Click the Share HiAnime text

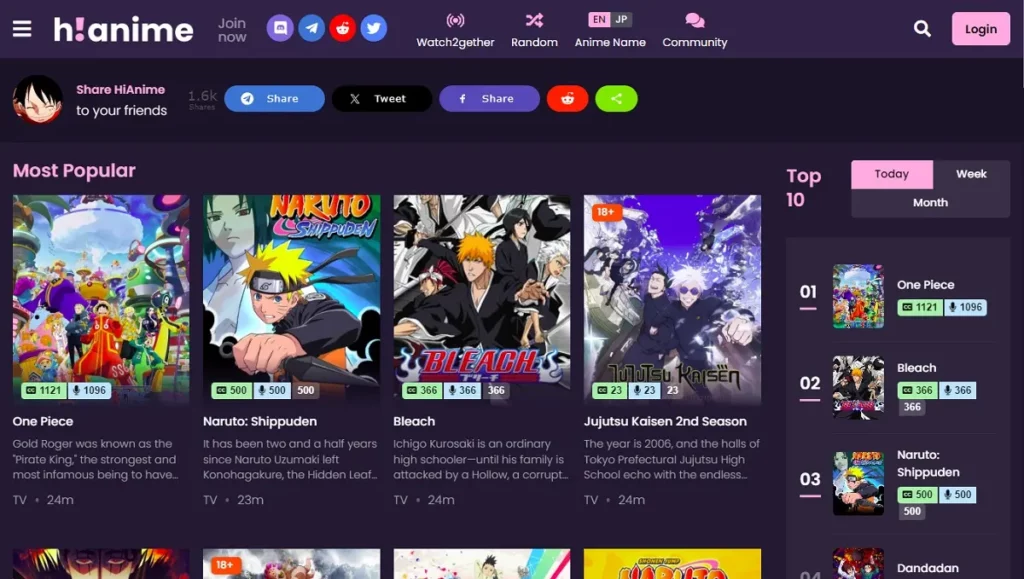pos(121,89)
